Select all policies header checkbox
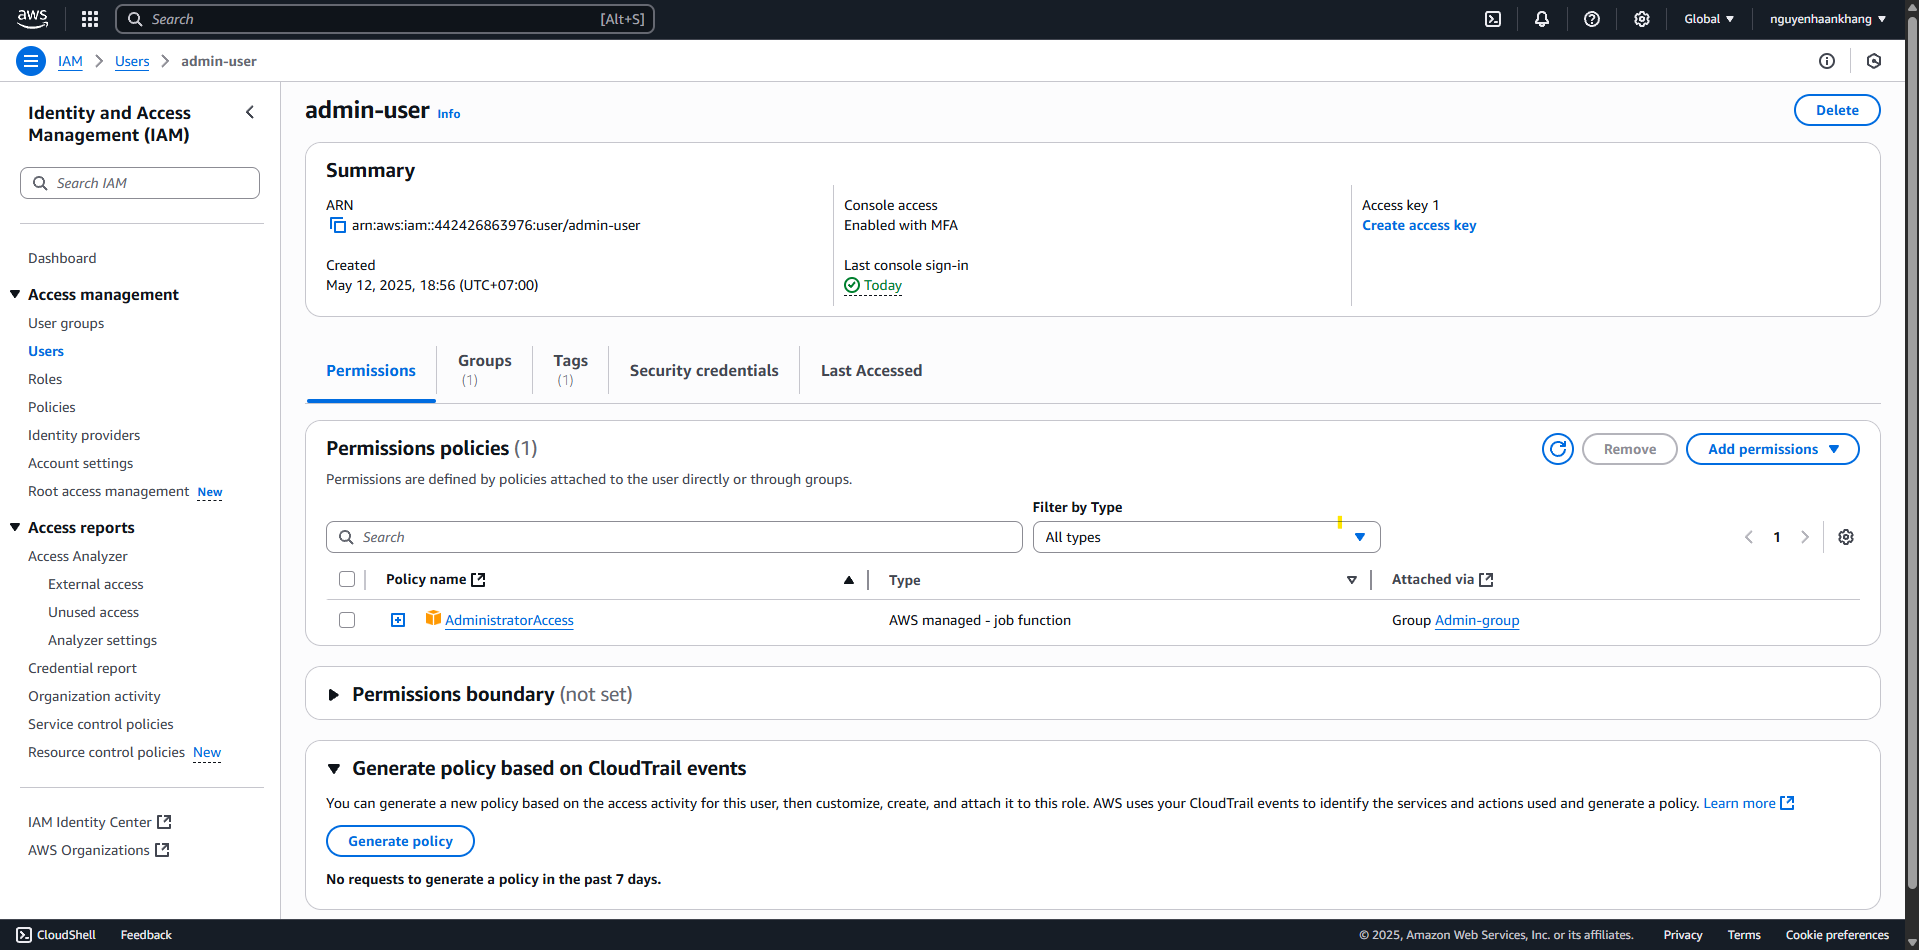This screenshot has width=1919, height=950. (347, 579)
